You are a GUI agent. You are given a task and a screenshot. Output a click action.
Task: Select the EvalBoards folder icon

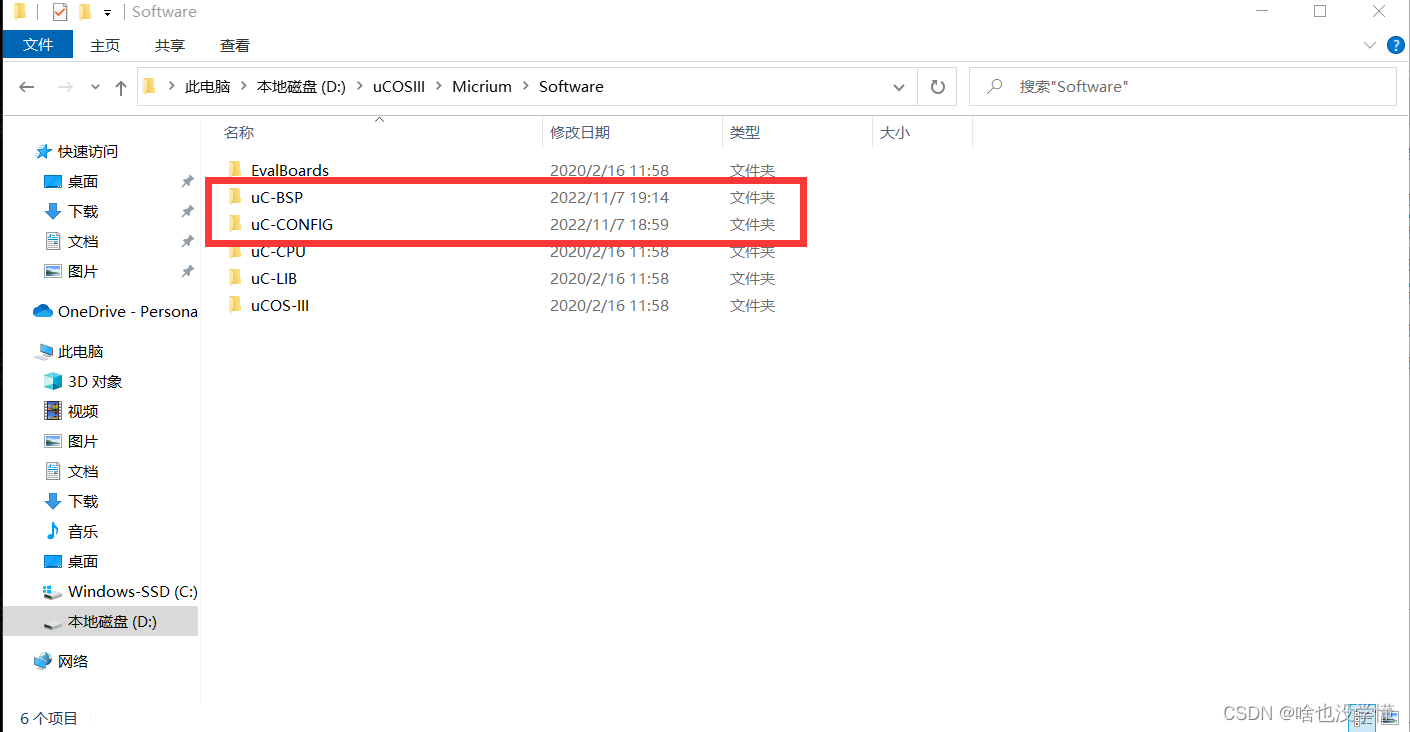coord(235,170)
